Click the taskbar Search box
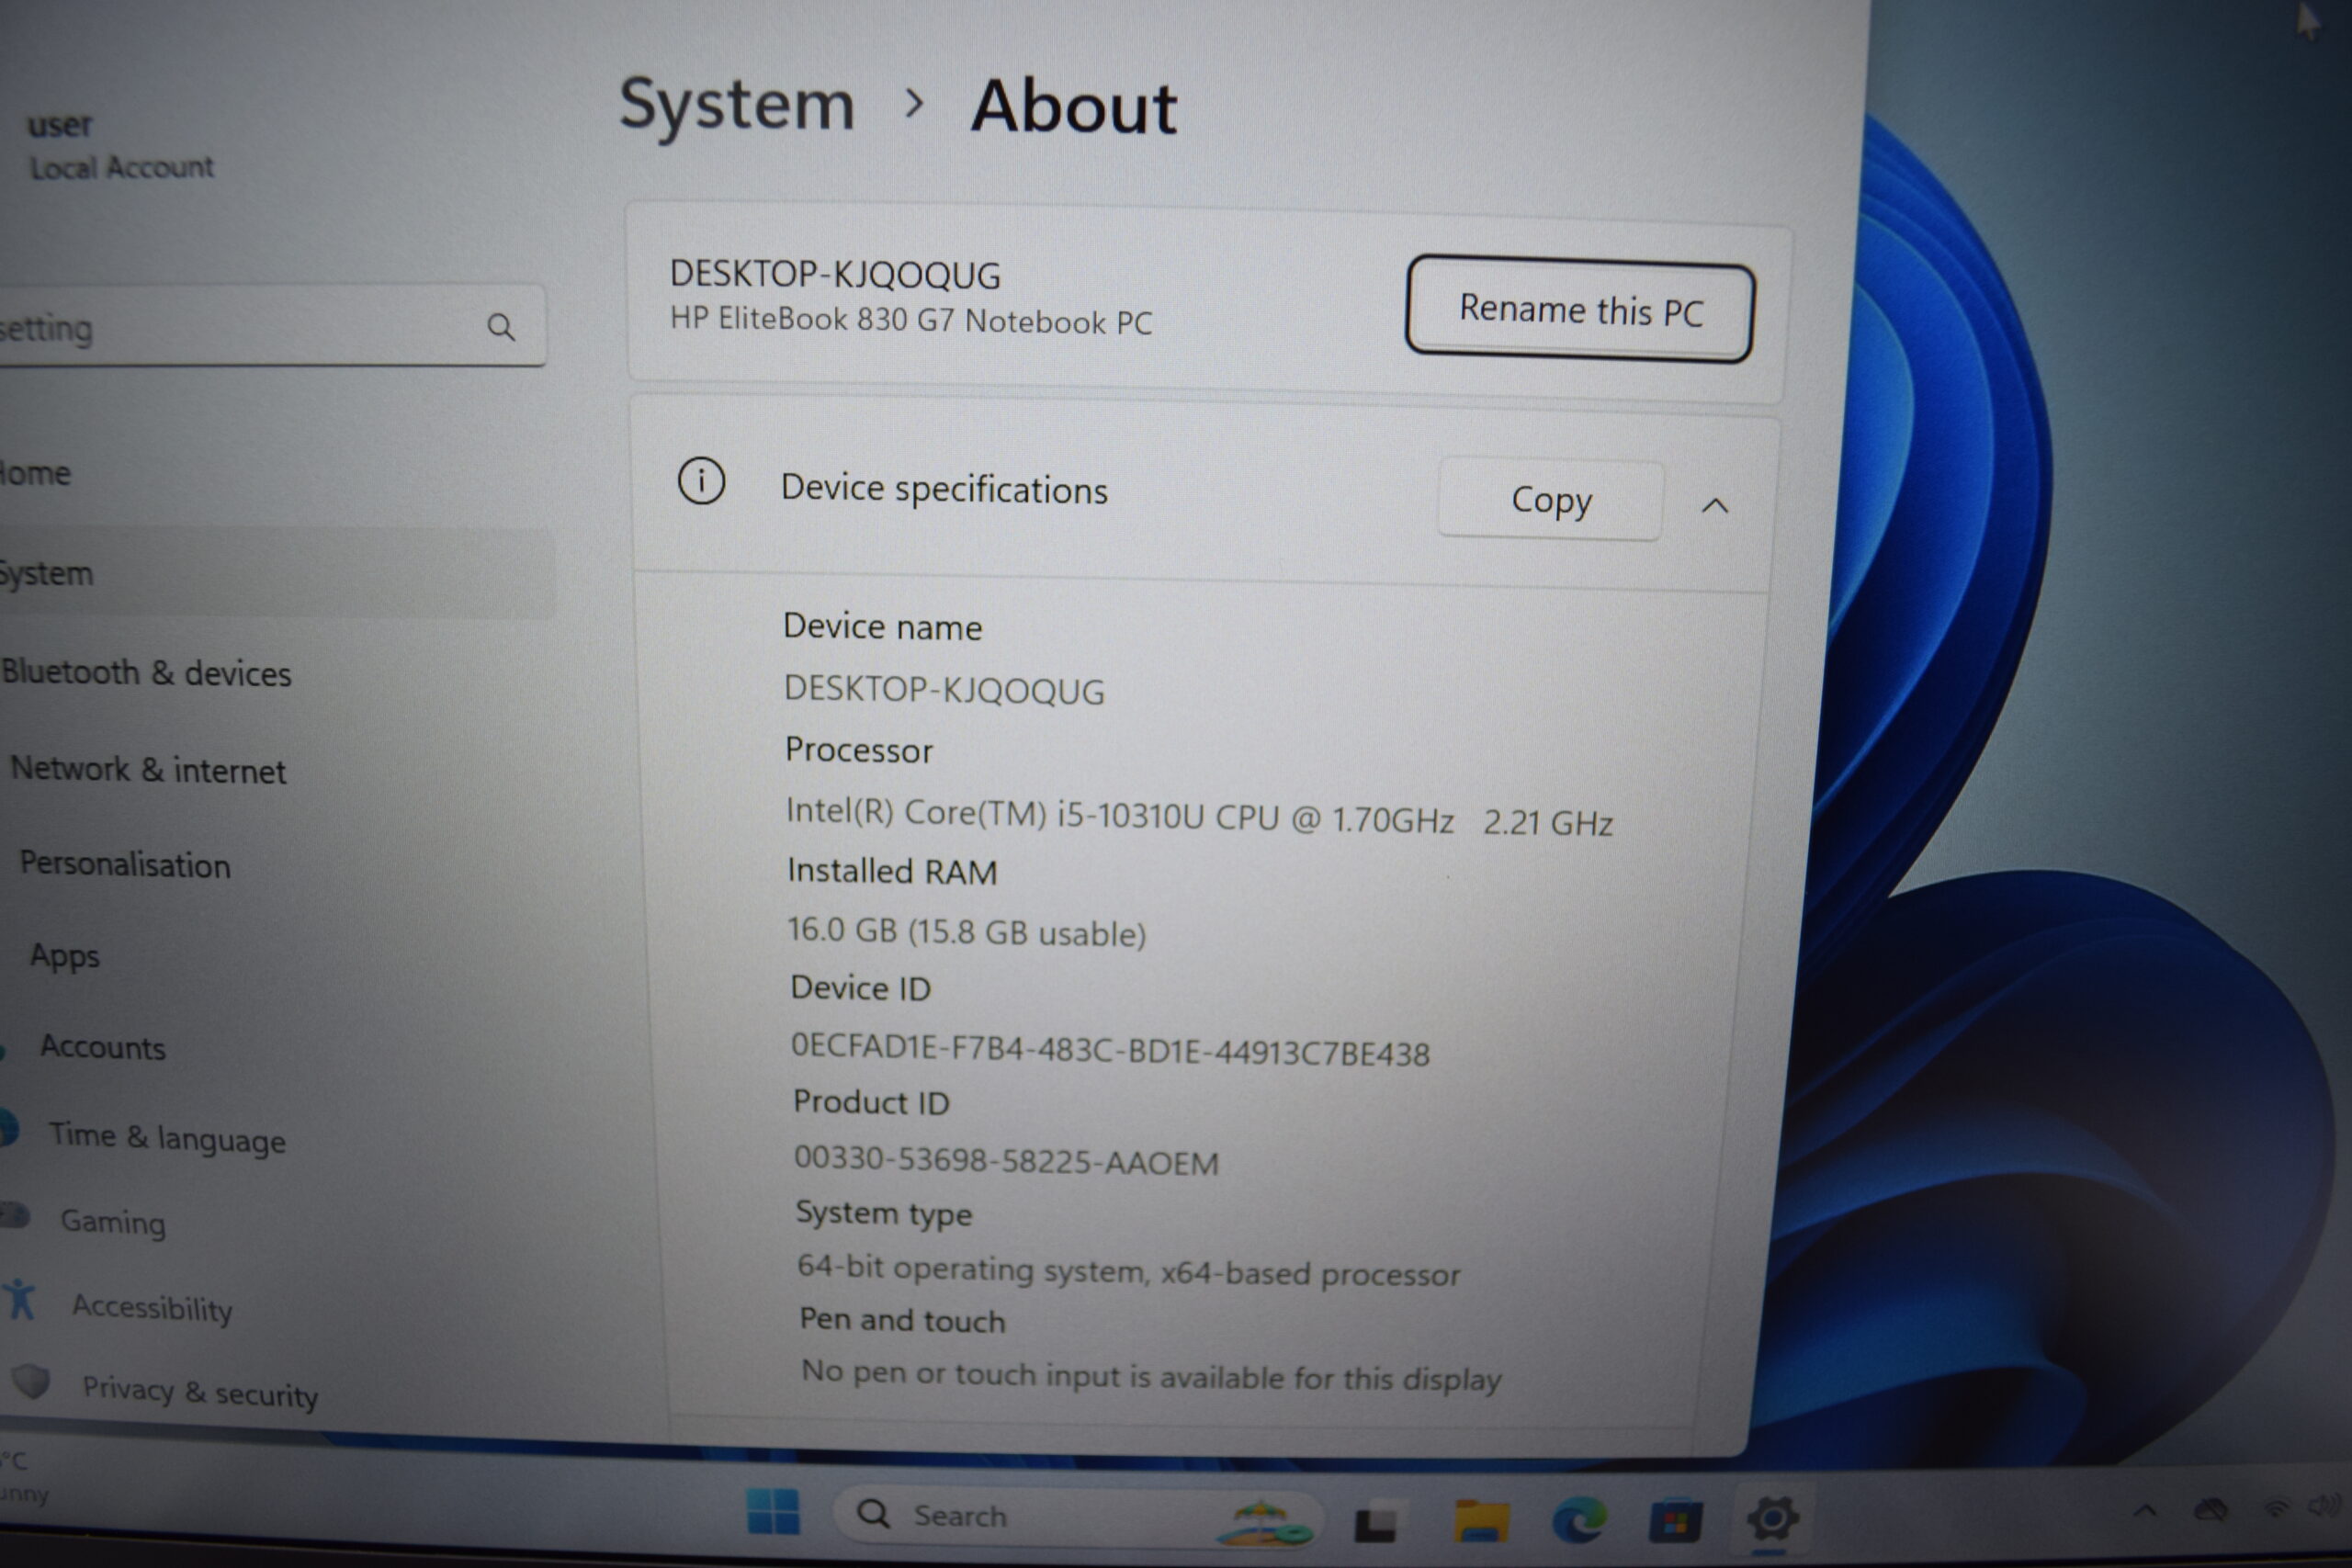The image size is (2352, 1568). pyautogui.click(x=1078, y=1516)
